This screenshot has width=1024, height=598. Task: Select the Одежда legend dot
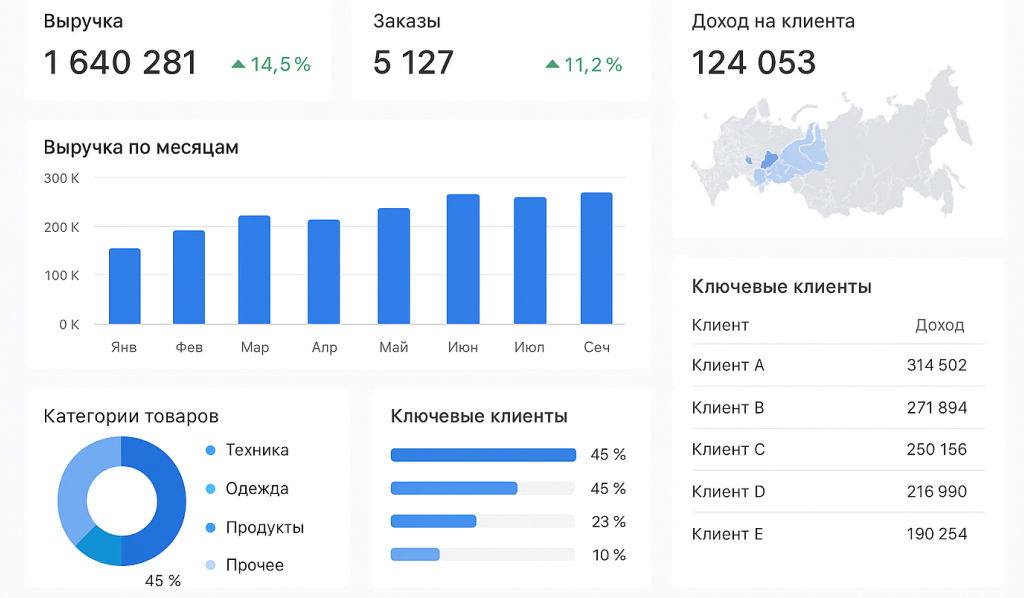click(210, 489)
